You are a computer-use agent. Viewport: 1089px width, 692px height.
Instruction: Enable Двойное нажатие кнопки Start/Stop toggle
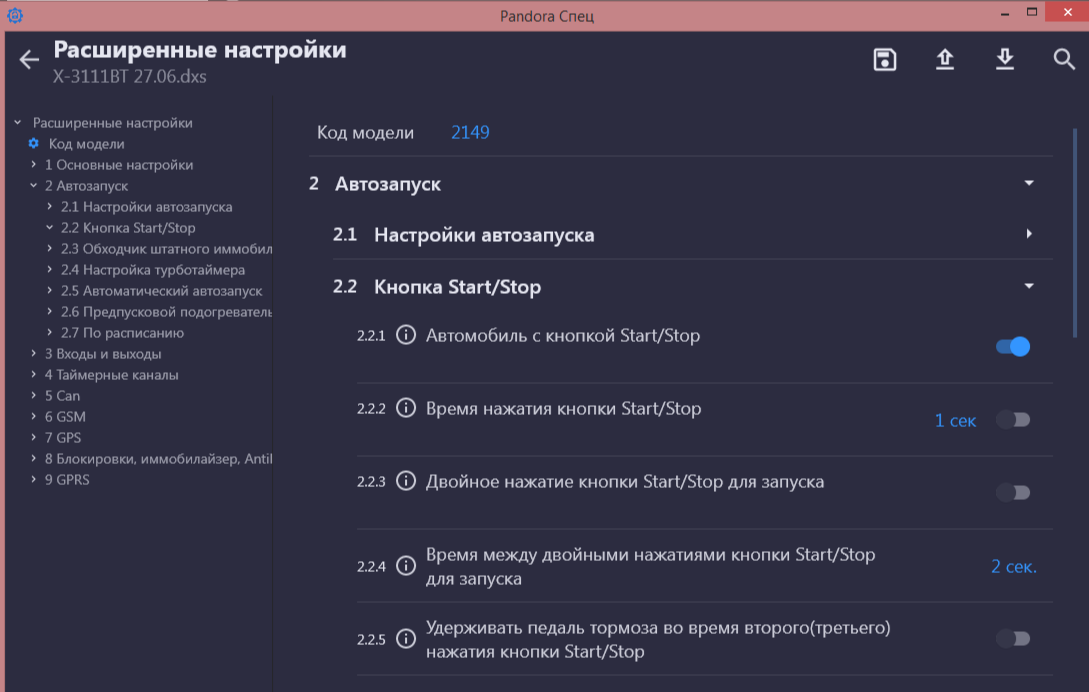pos(1012,492)
